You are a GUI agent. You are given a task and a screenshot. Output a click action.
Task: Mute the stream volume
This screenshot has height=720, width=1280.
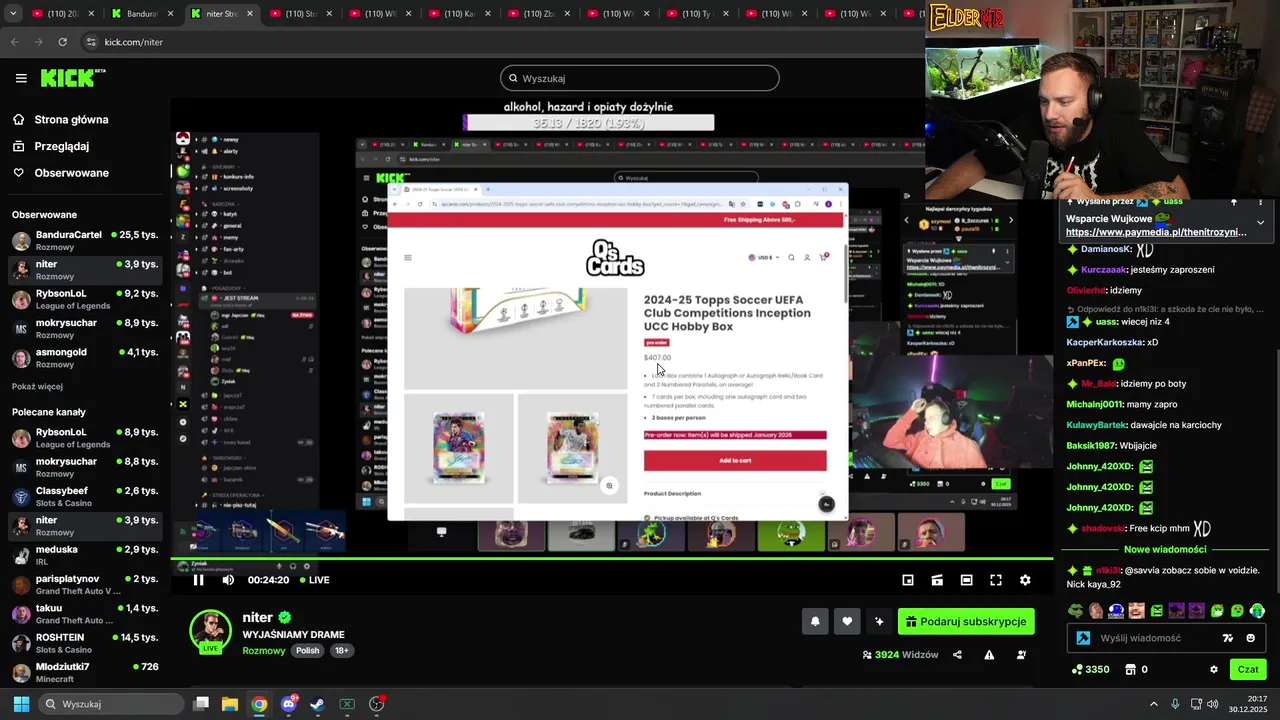[228, 580]
